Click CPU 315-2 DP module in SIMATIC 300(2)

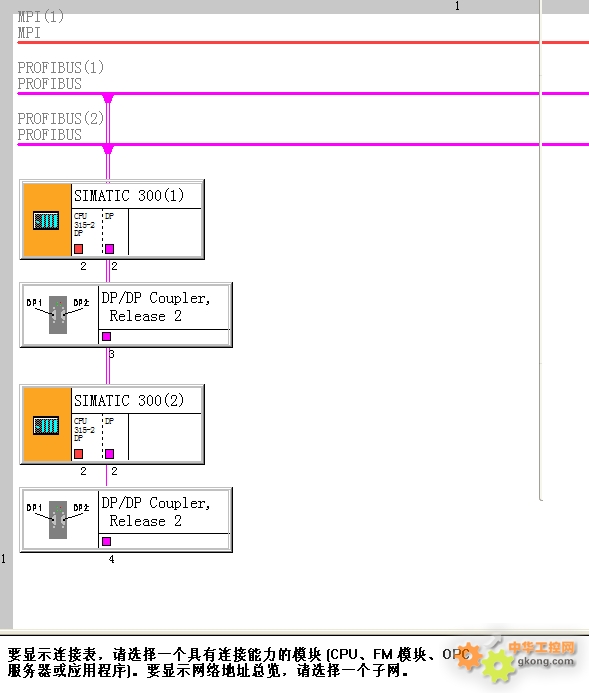84,430
